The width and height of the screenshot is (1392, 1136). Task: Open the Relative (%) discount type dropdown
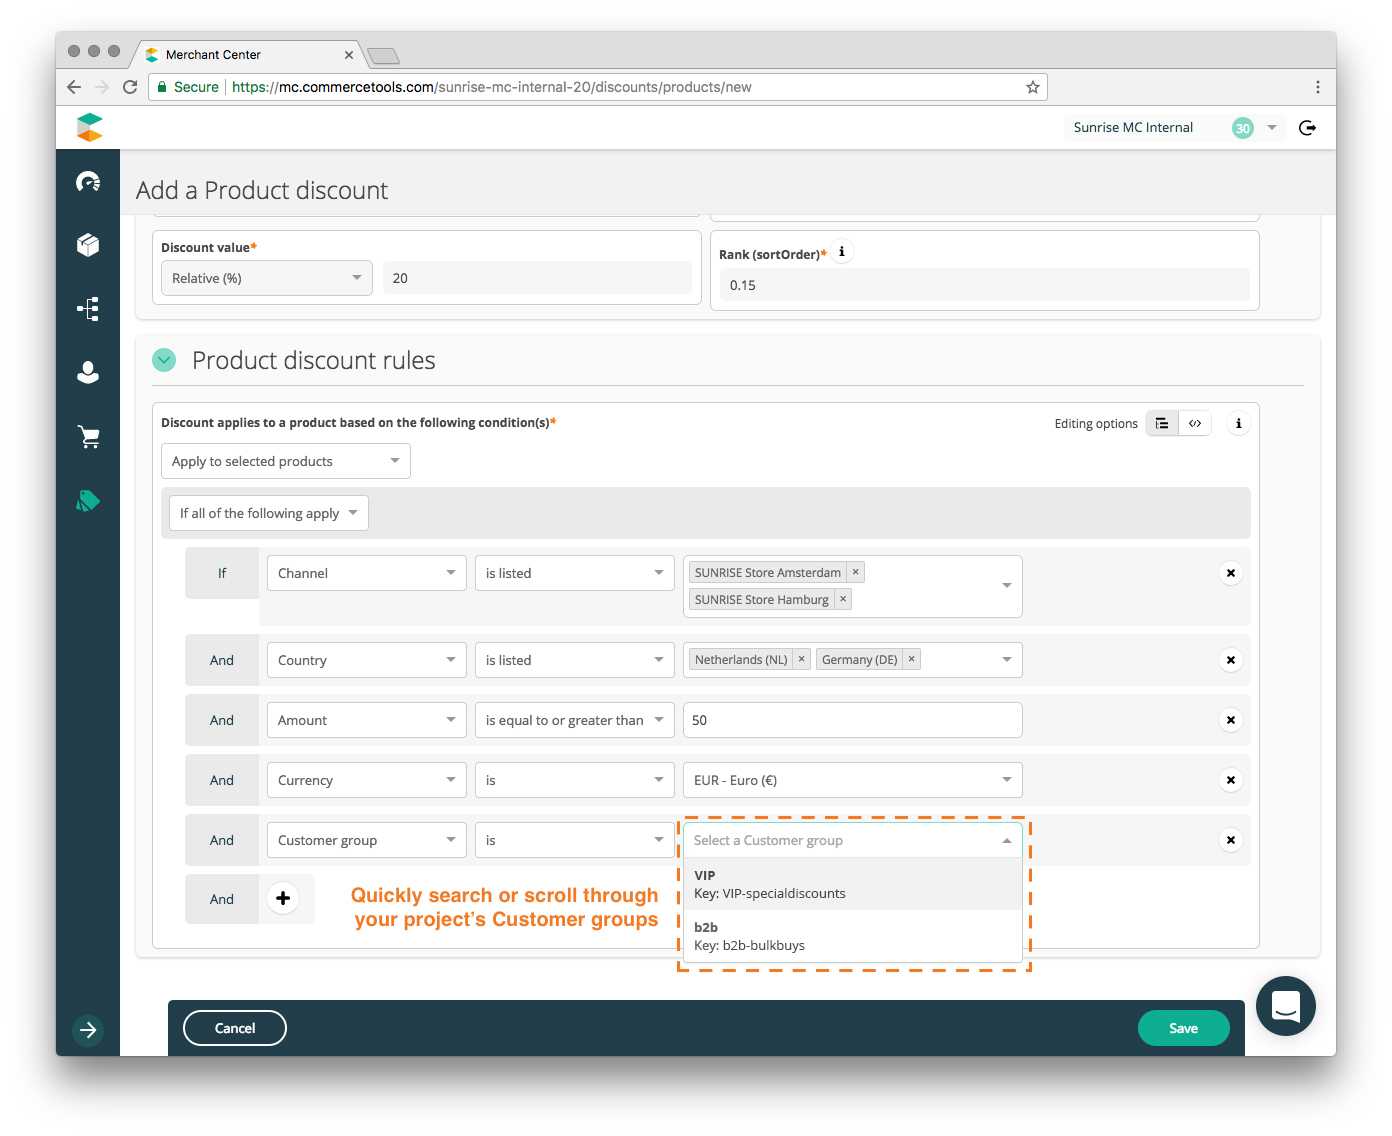click(266, 278)
